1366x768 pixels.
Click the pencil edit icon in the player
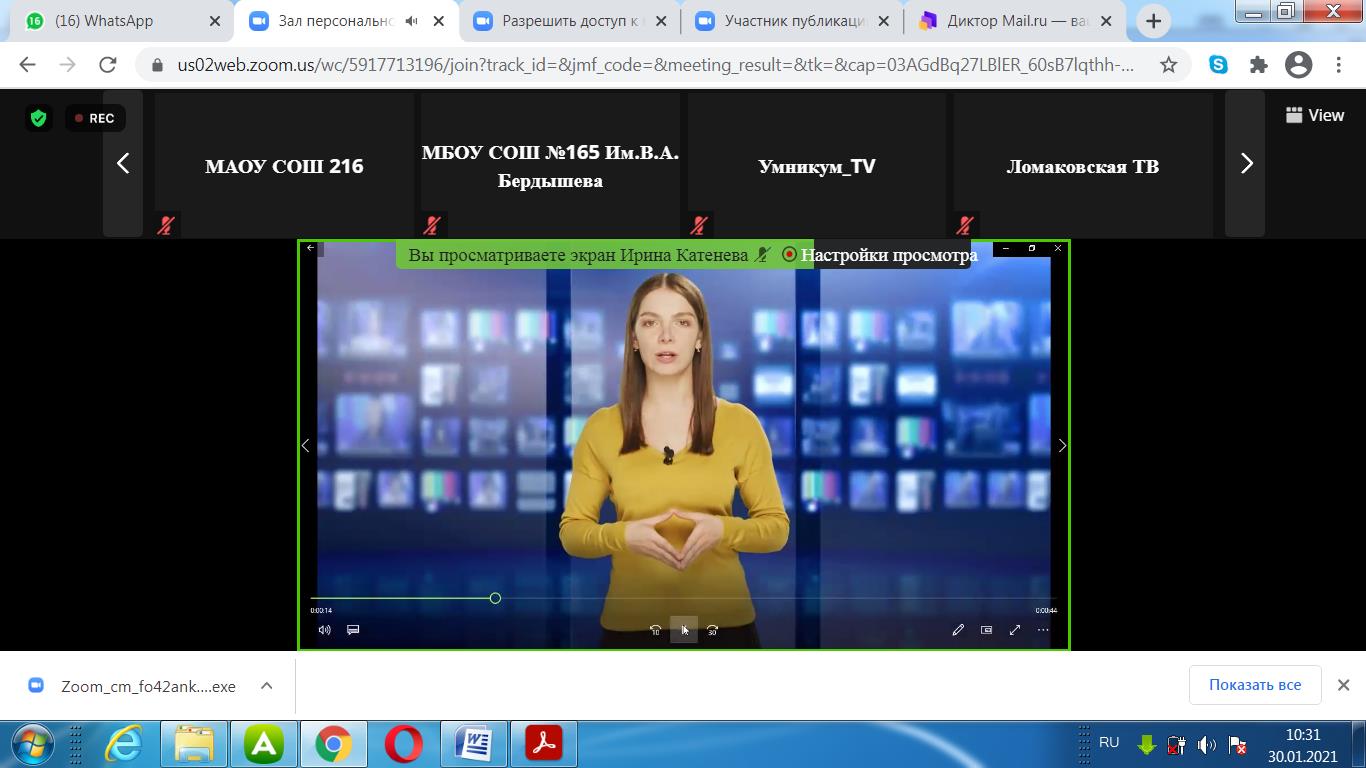coord(958,630)
